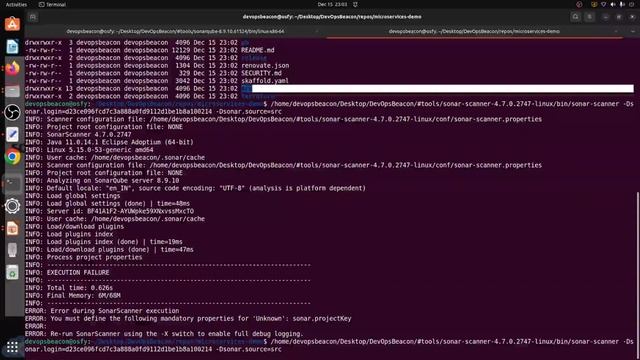
Task: Click on renovate.json in the listing
Action: pos(265,66)
